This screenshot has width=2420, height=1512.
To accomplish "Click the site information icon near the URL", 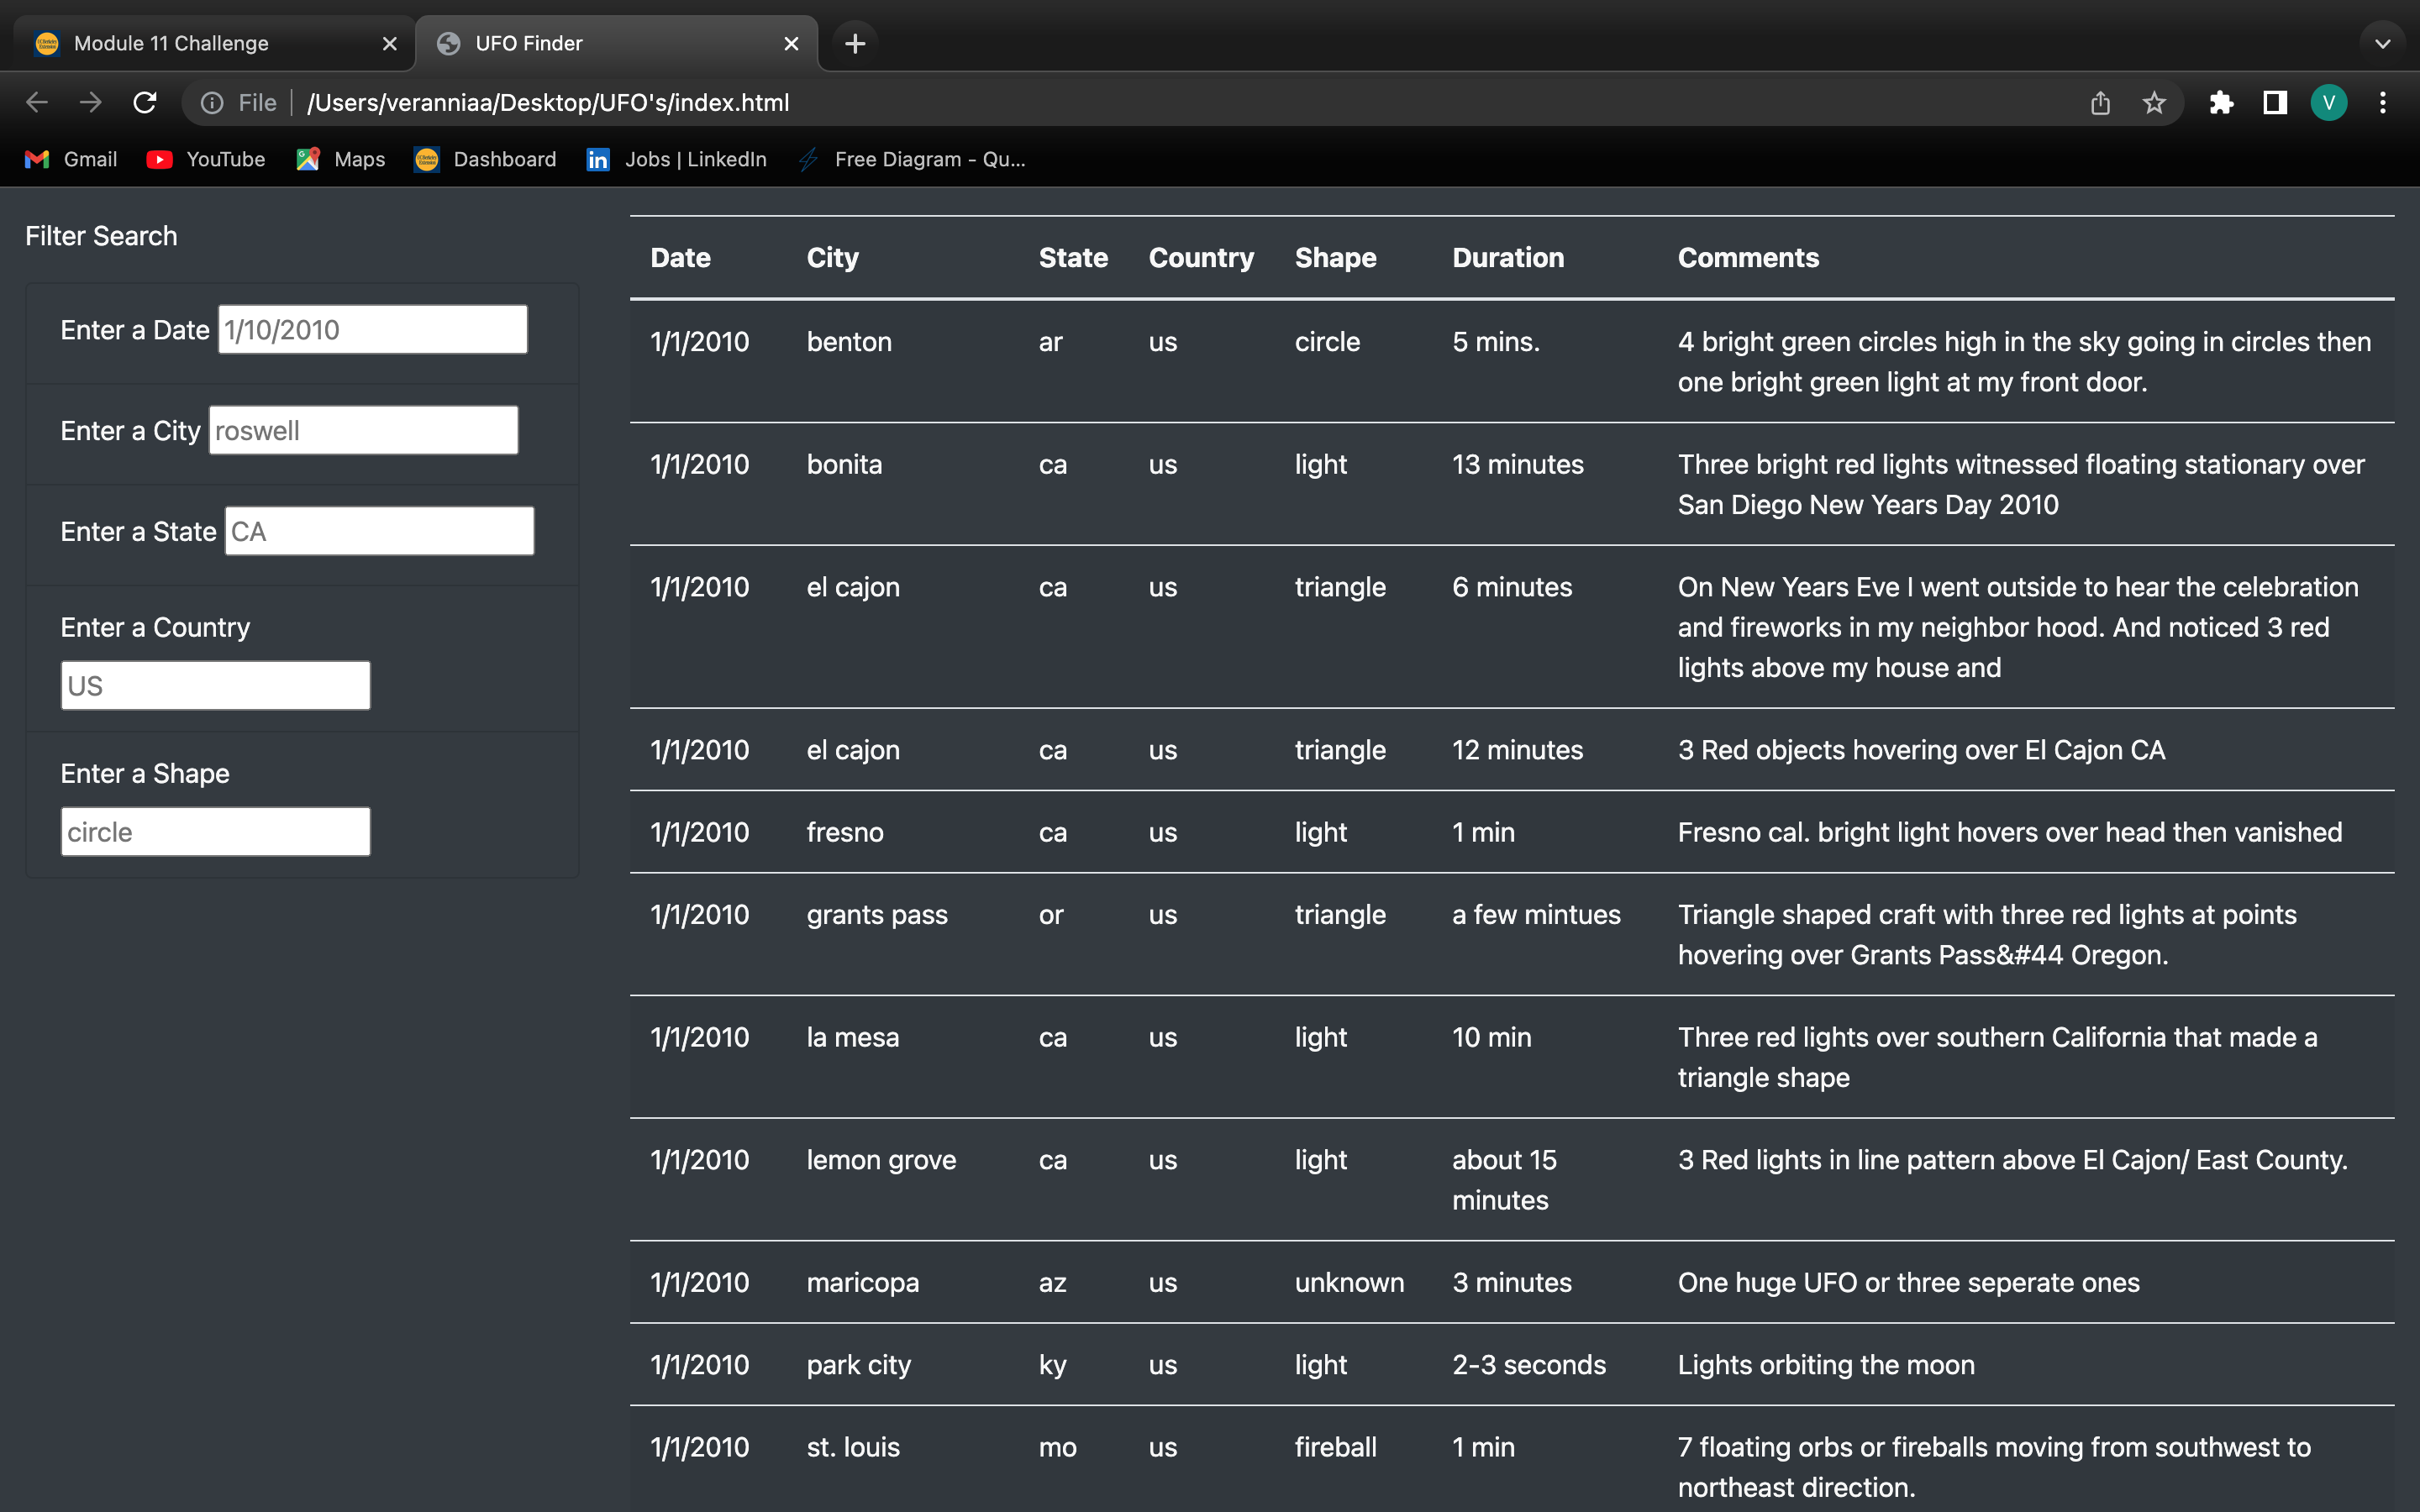I will 213,102.
